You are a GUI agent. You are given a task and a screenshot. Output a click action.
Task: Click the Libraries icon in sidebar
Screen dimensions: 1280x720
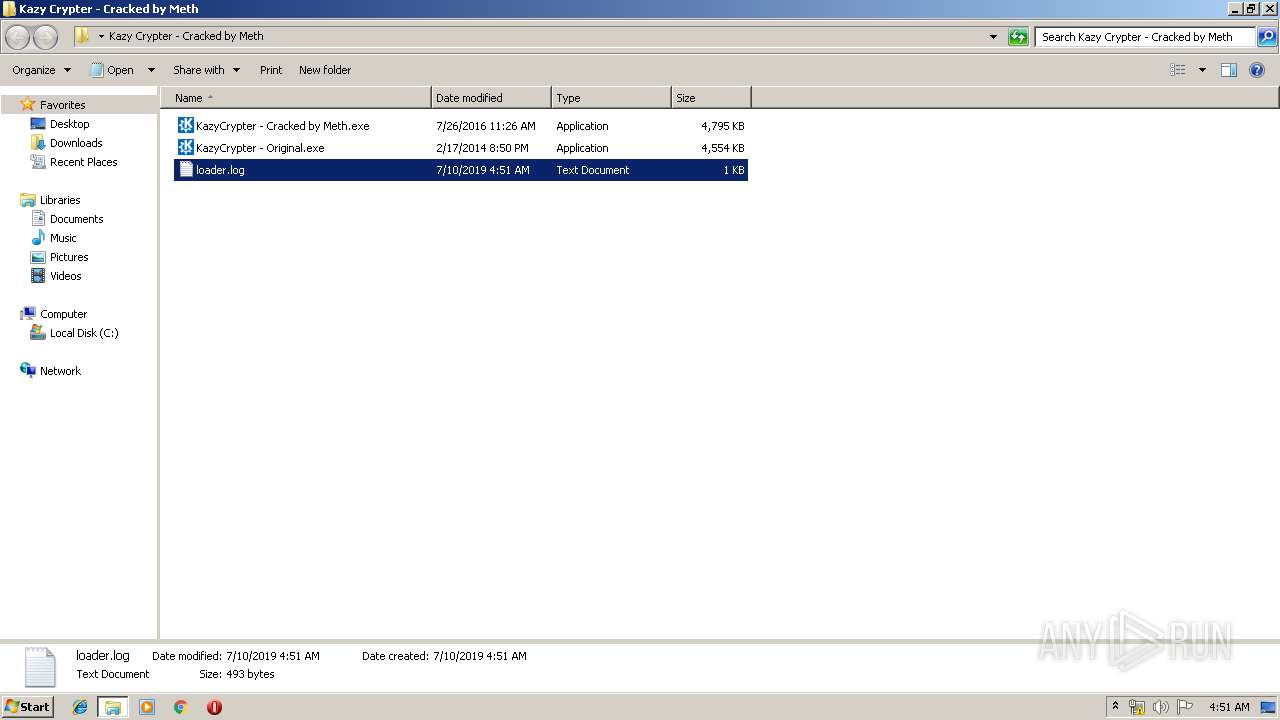click(28, 200)
